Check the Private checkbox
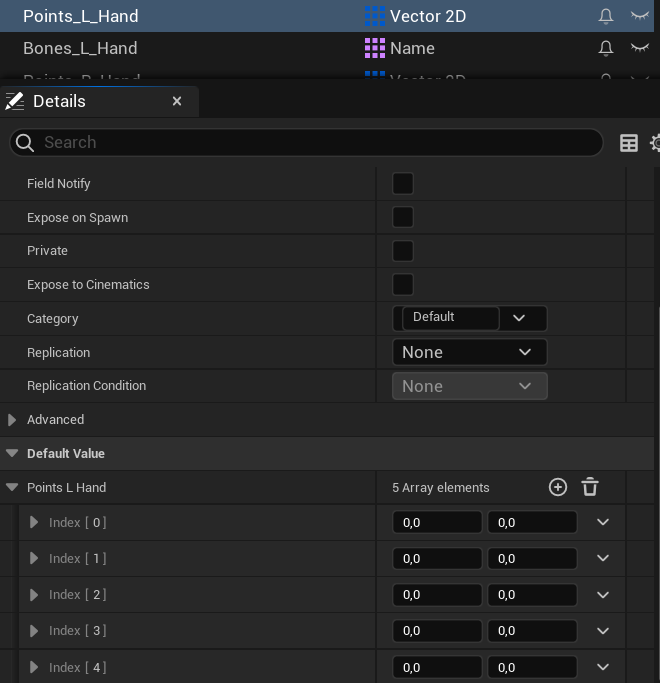Viewport: 660px width, 683px height. (403, 251)
